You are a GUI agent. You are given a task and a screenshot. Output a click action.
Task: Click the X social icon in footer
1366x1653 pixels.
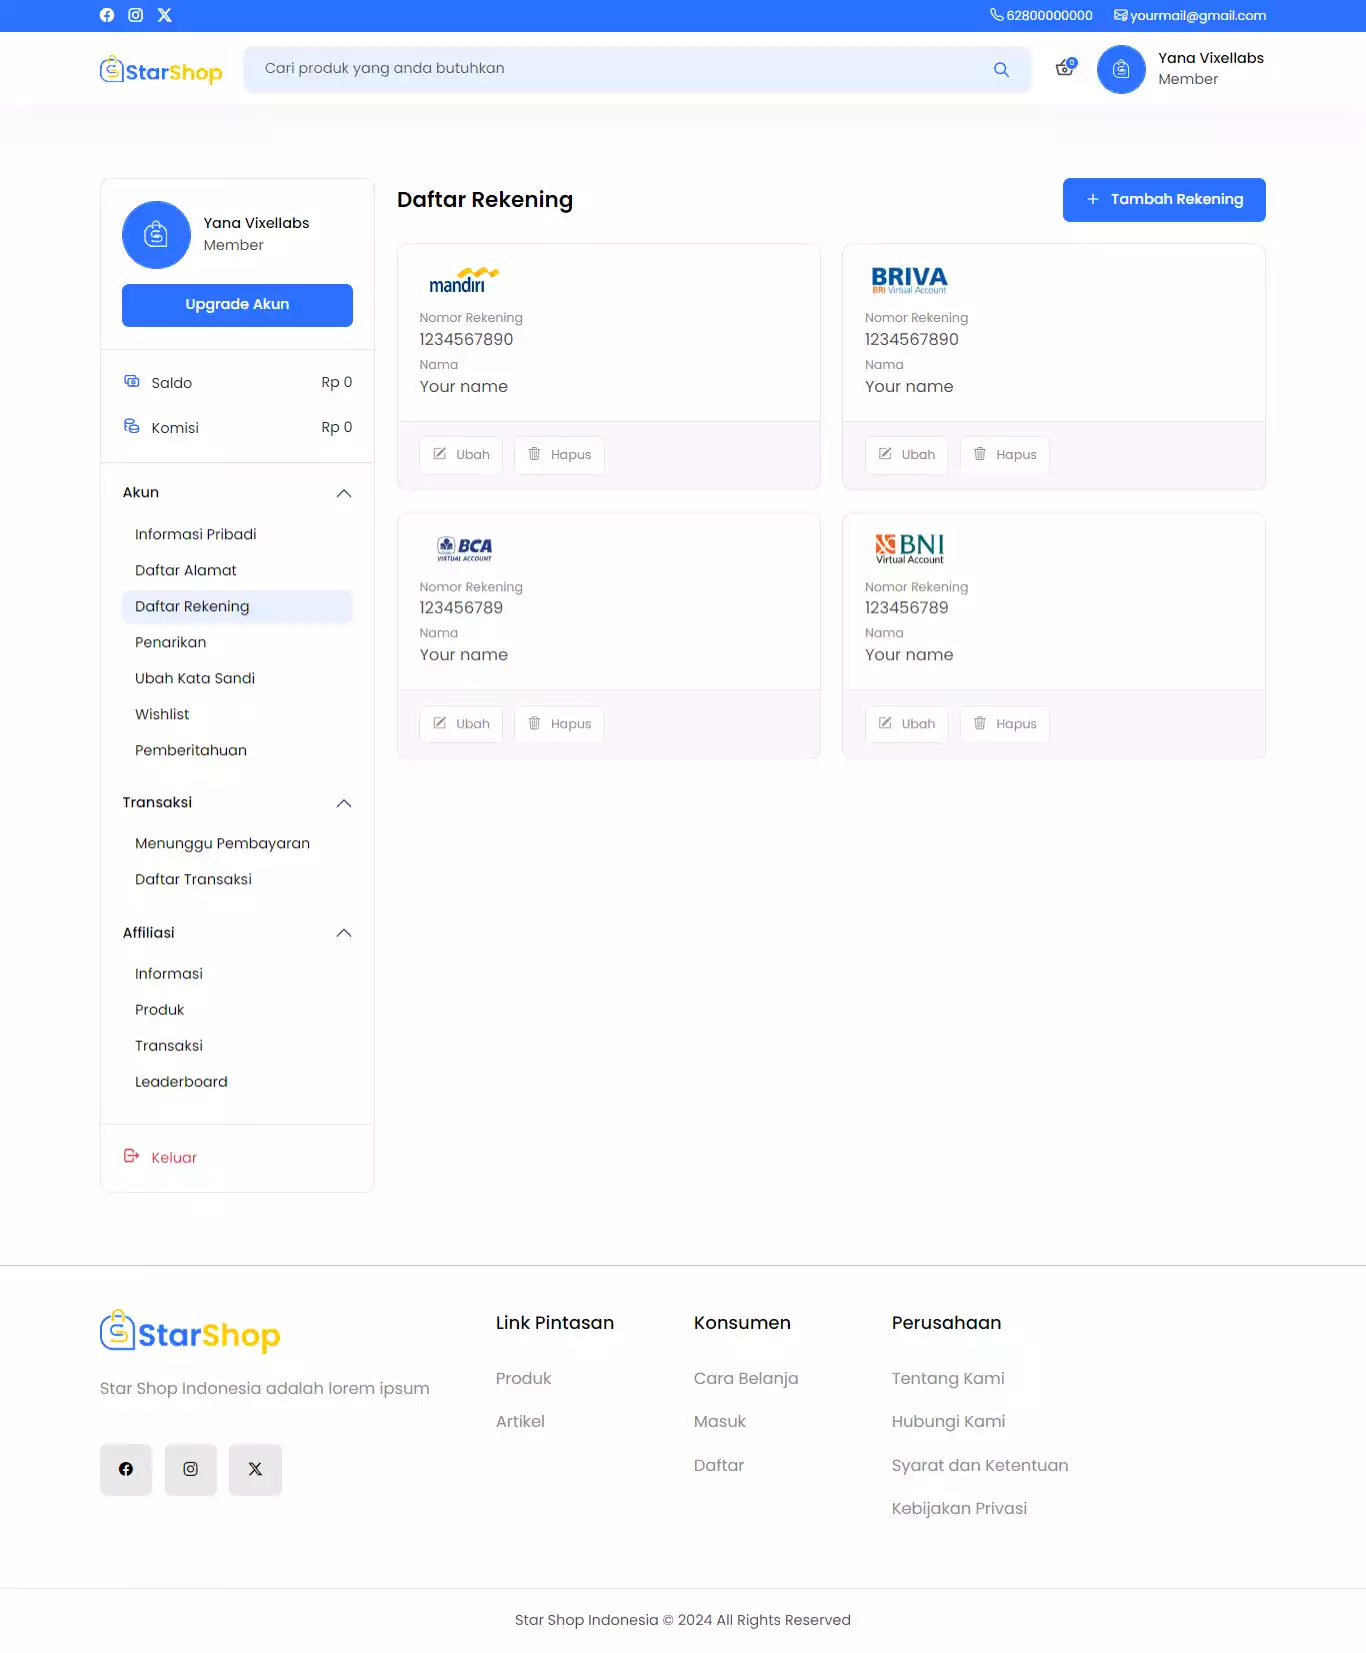(255, 1469)
